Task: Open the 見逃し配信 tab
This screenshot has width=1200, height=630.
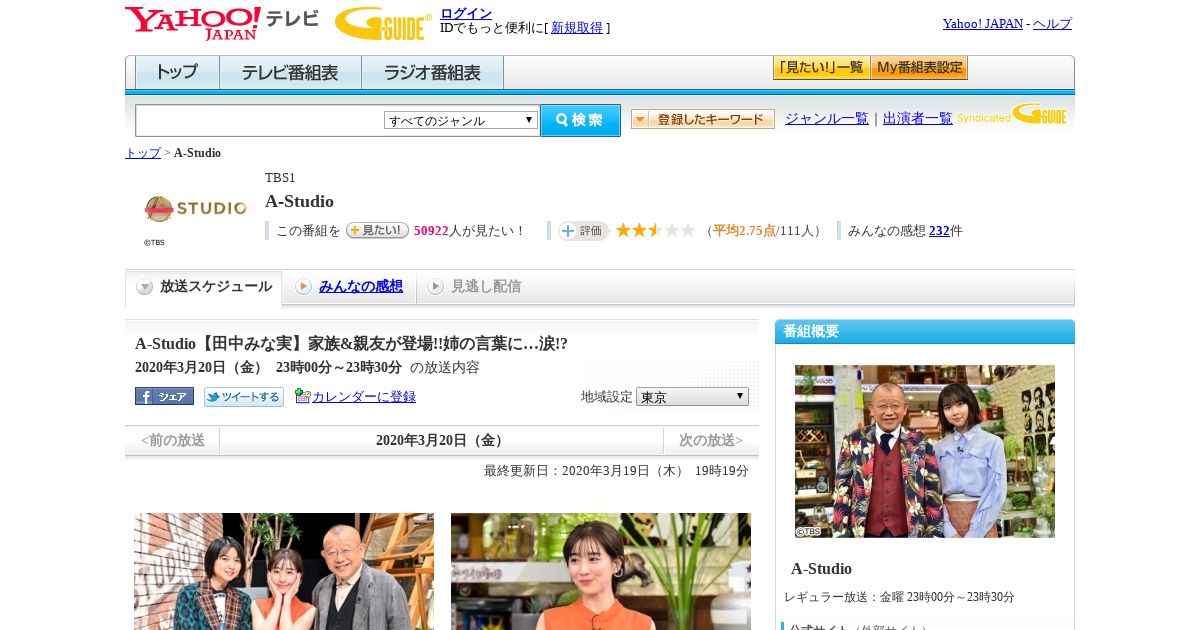Action: point(486,287)
